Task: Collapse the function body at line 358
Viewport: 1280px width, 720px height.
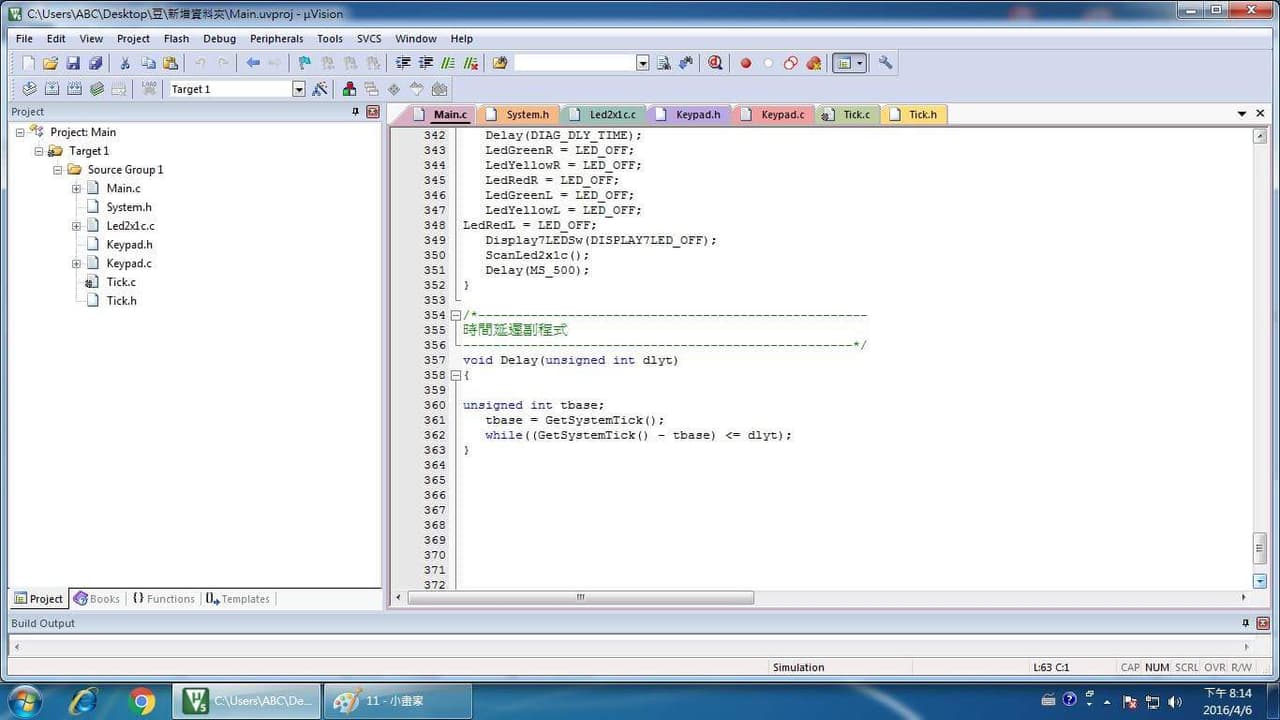Action: 456,375
